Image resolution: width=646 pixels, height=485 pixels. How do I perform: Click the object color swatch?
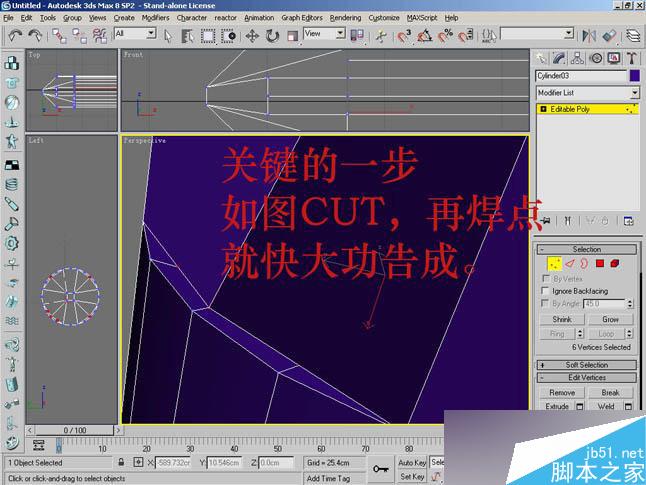[634, 75]
